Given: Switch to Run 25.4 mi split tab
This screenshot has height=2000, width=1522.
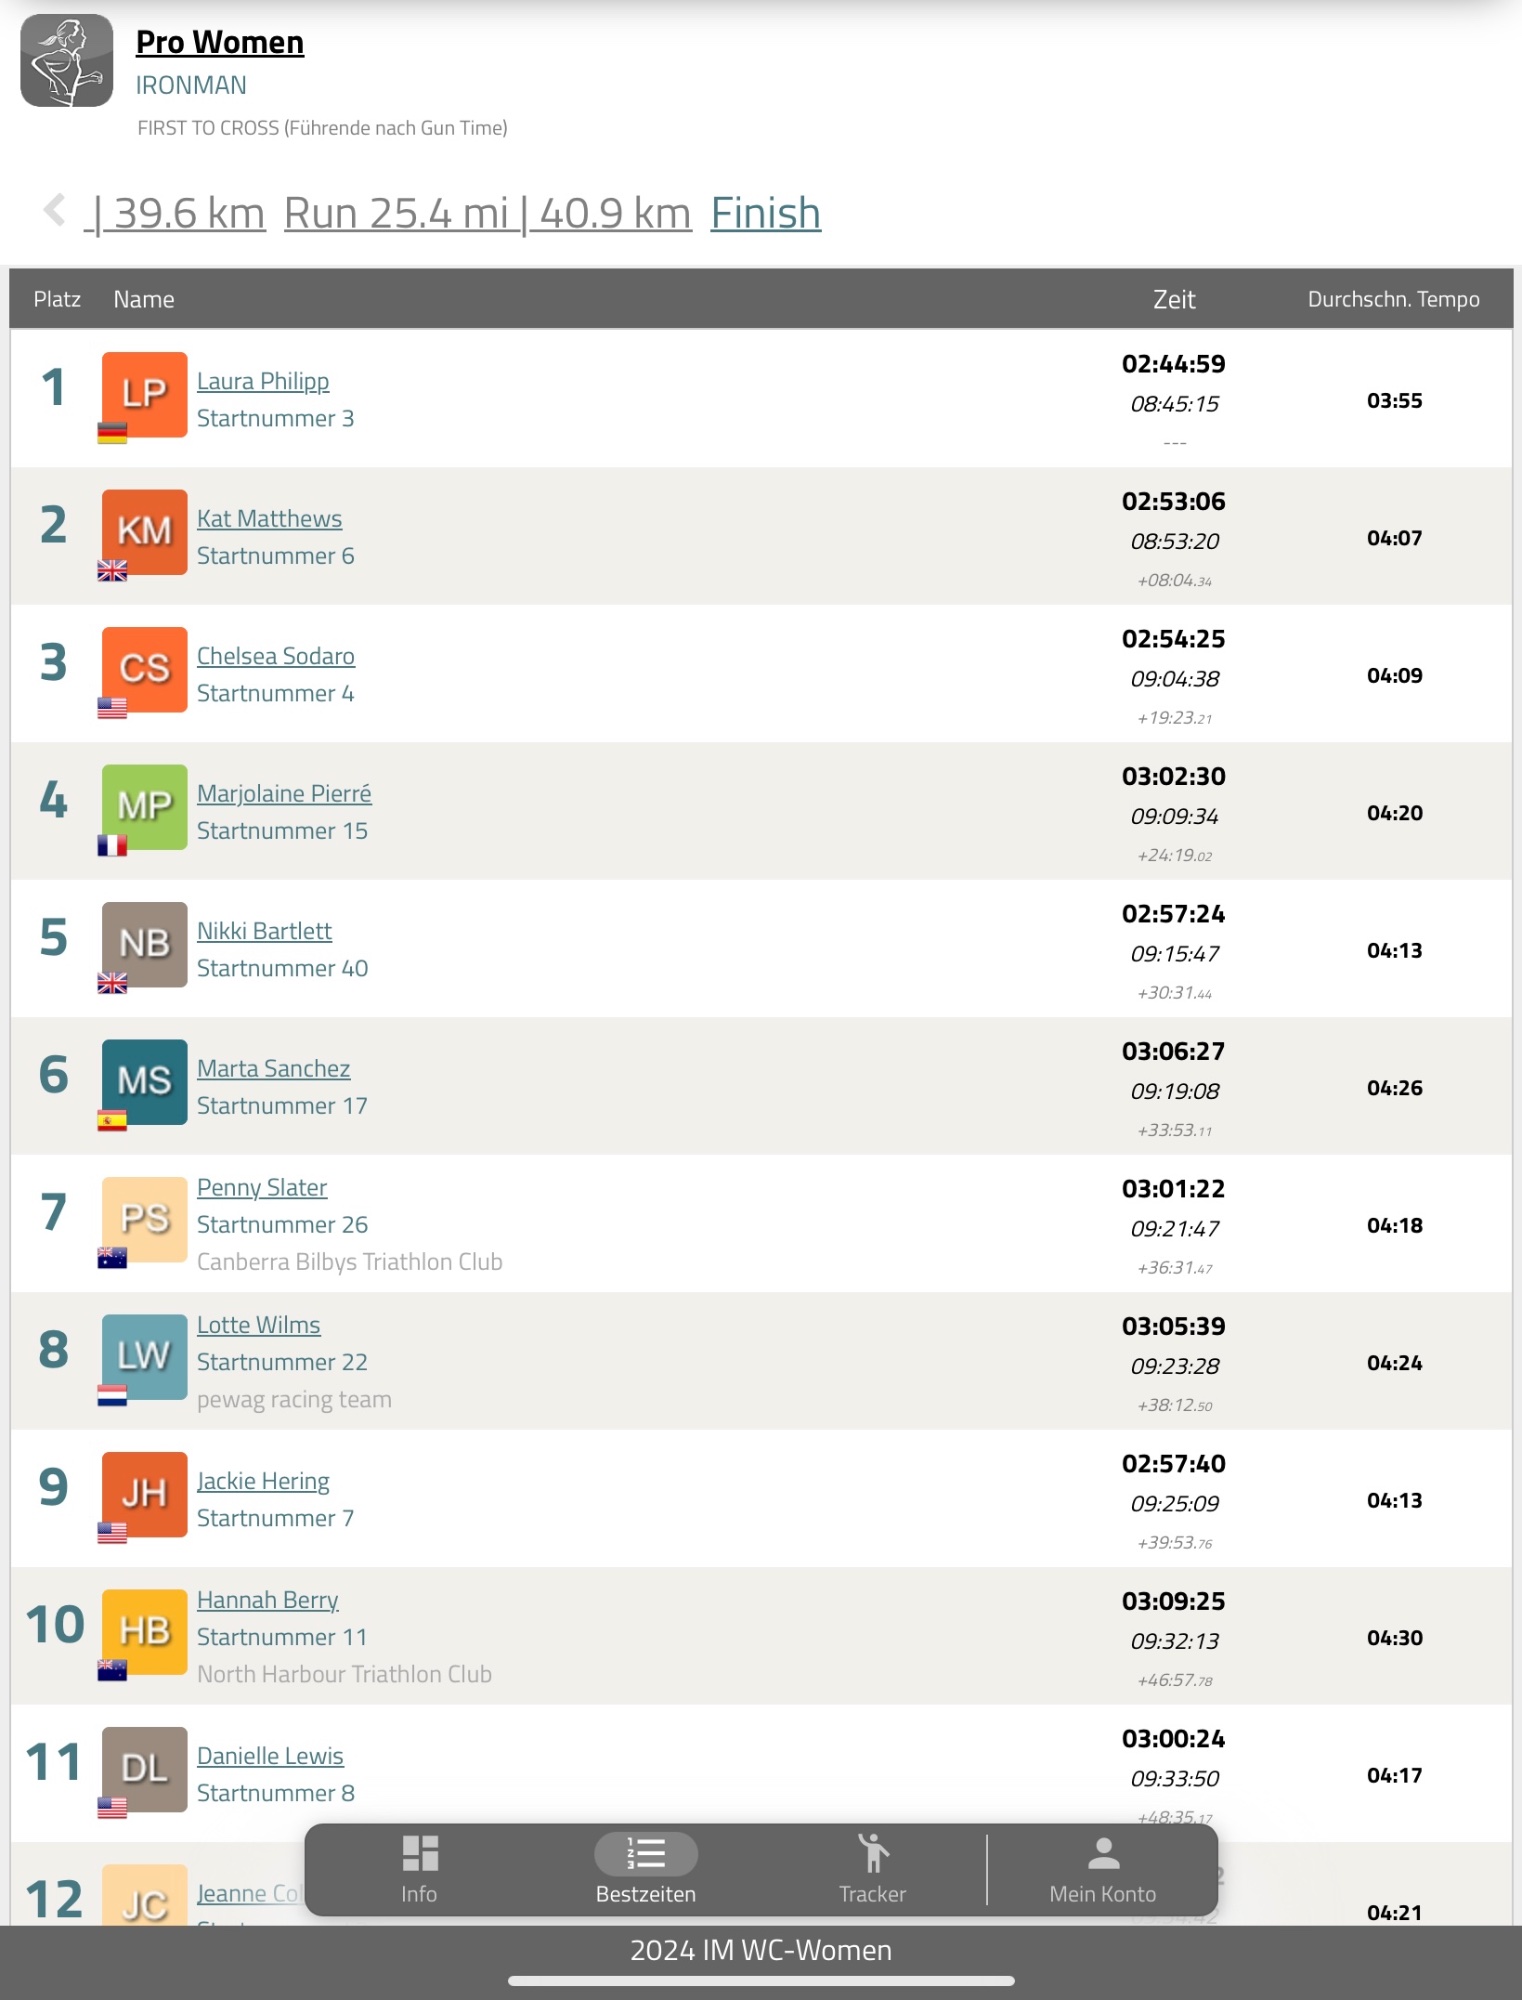Looking at the screenshot, I should [x=487, y=214].
